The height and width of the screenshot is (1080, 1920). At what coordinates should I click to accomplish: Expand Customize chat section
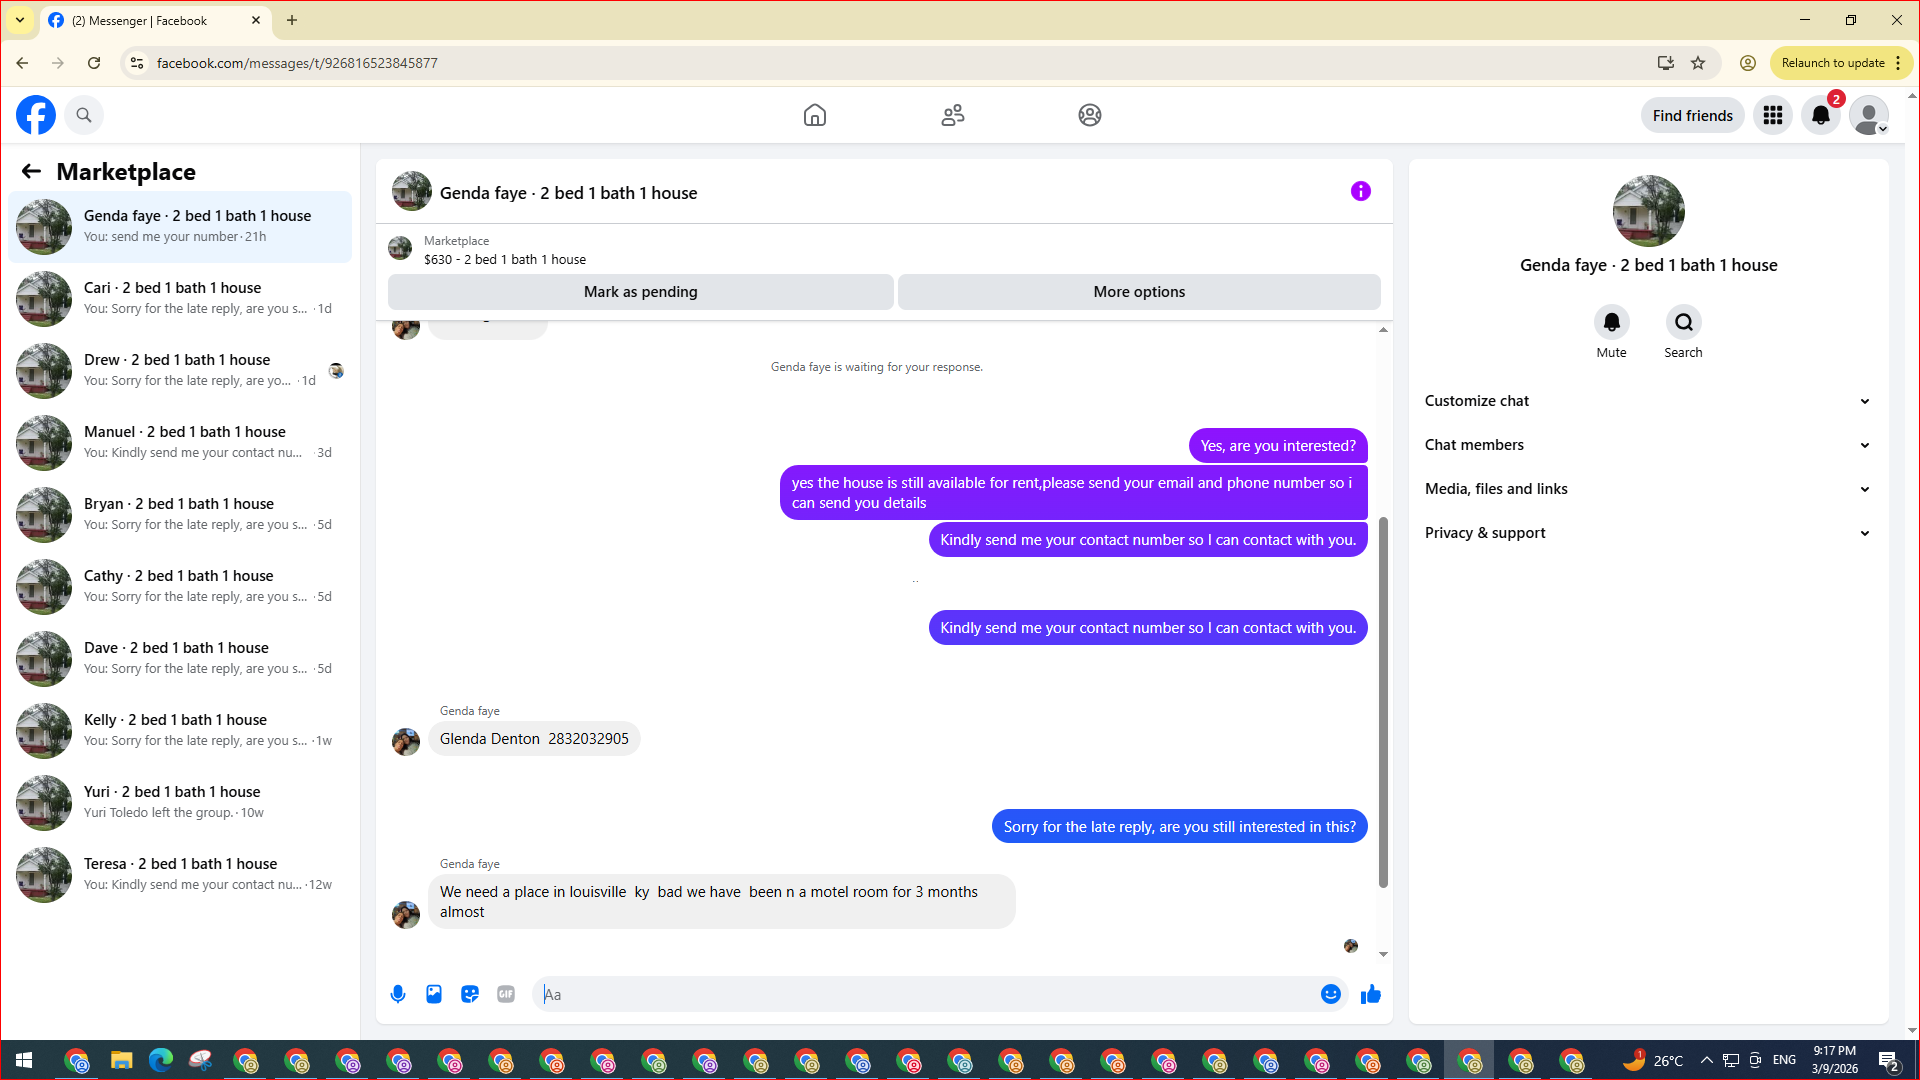point(1647,401)
